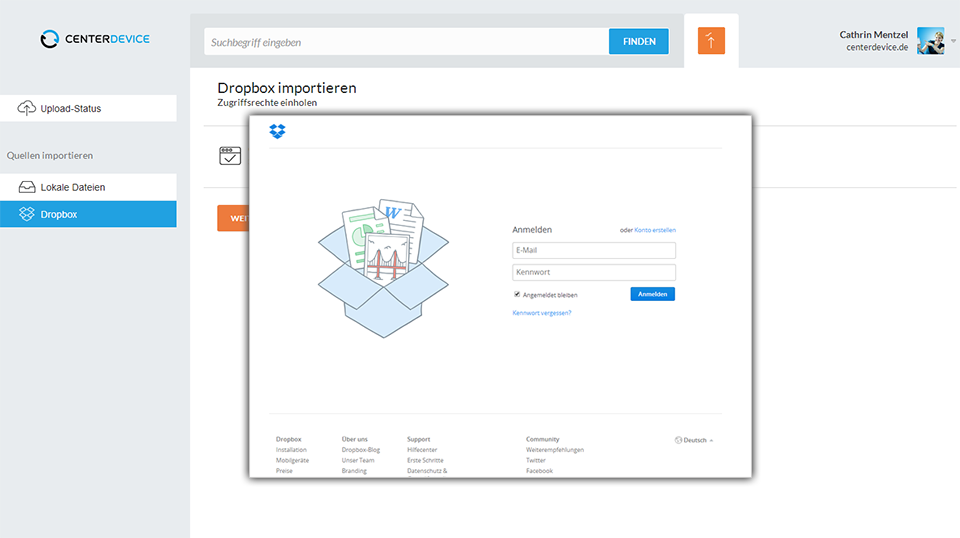This screenshot has height=538, width=960.
Task: Click the Lokale Dateien tray icon
Action: (x=27, y=187)
